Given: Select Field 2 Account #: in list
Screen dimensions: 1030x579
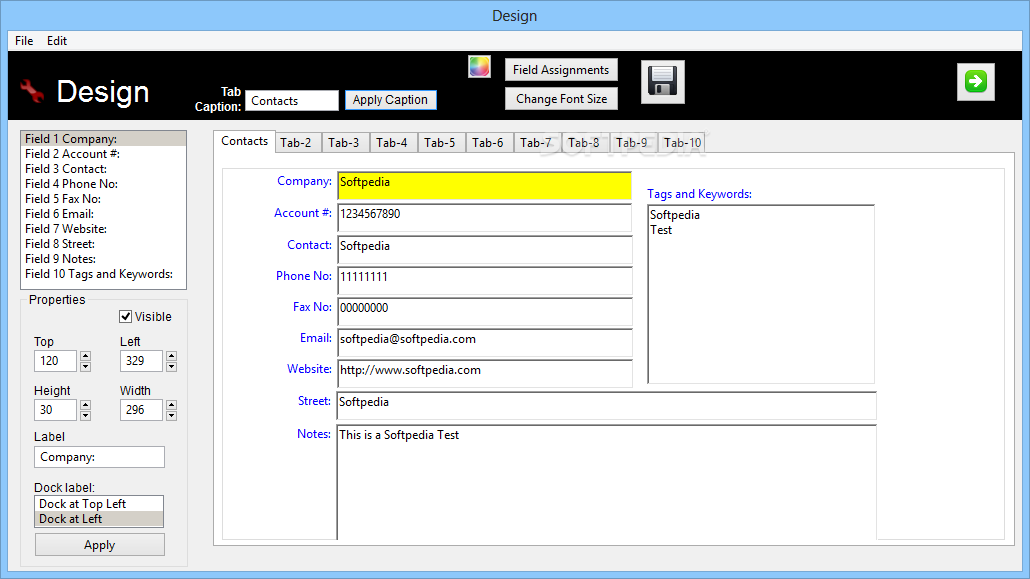Looking at the screenshot, I should (x=104, y=154).
